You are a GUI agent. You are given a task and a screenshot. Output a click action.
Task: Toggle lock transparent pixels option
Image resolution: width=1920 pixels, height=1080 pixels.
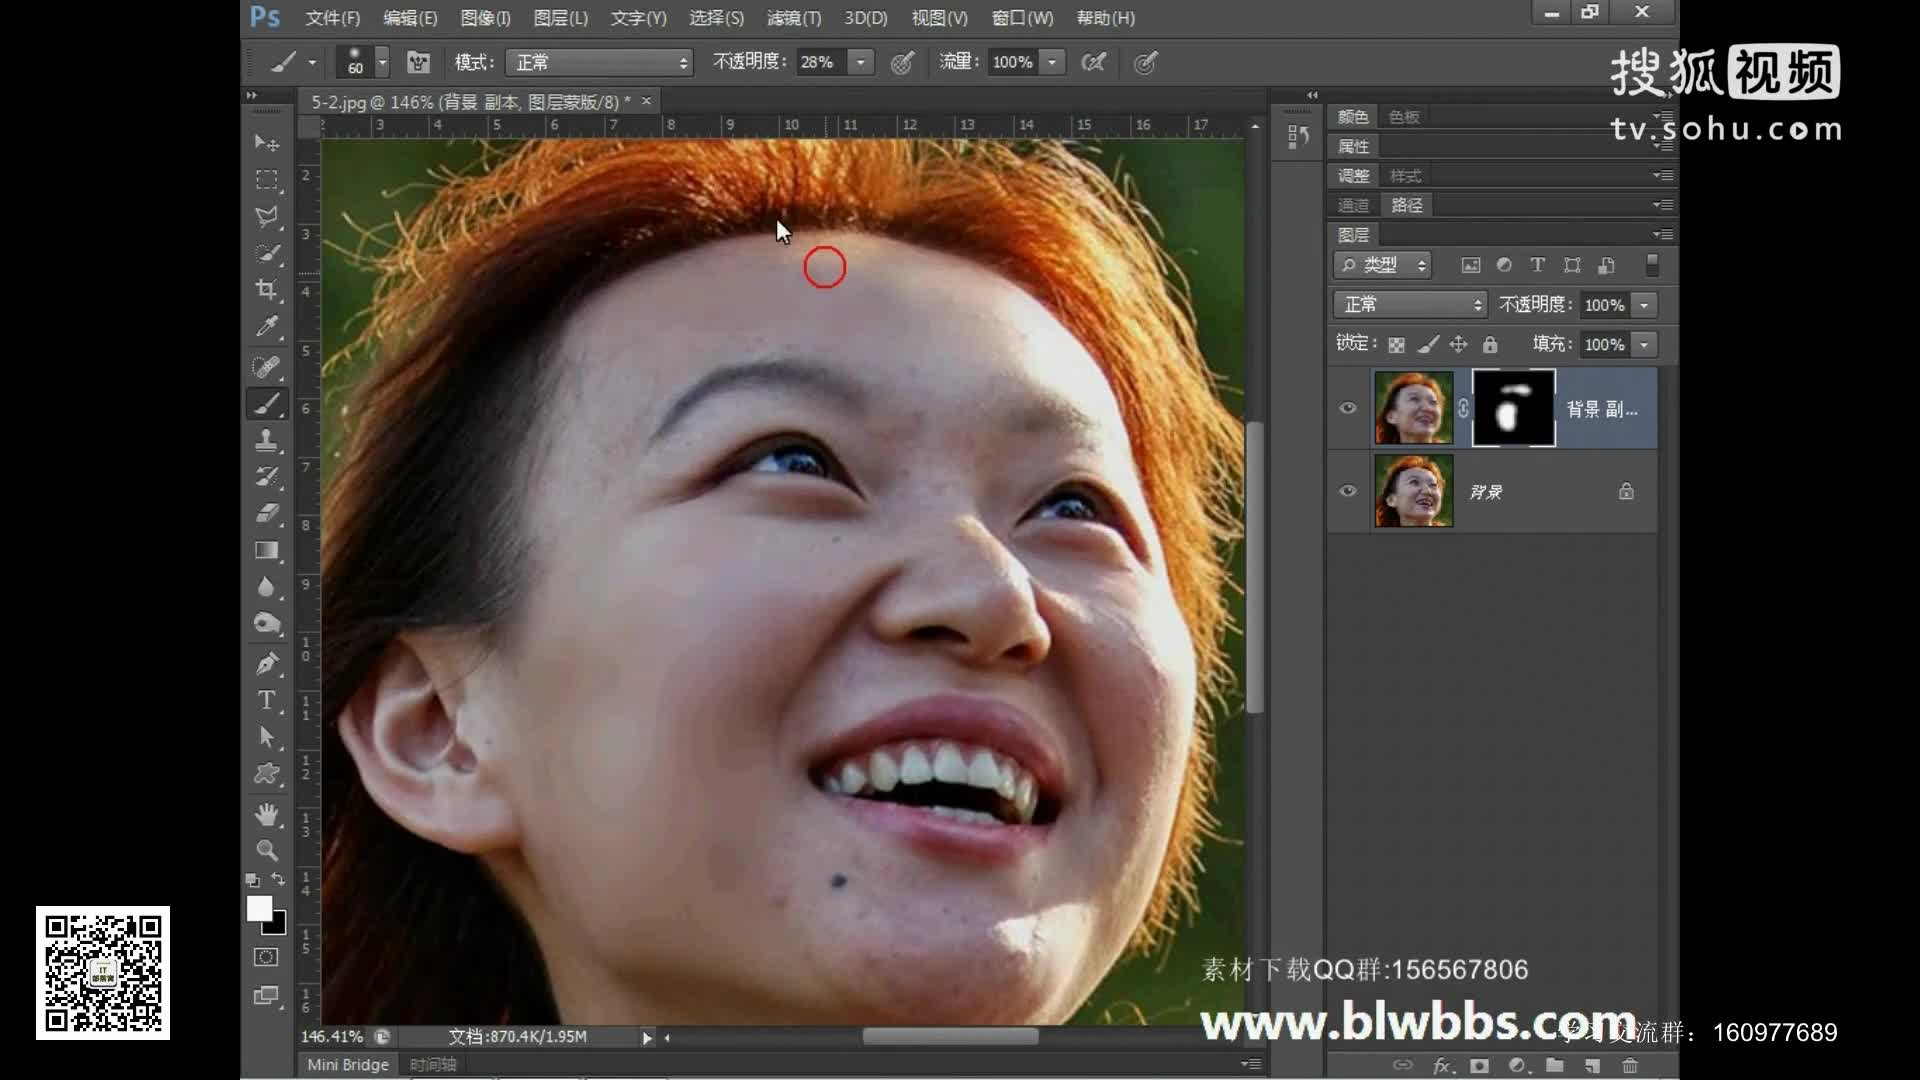pos(1397,345)
